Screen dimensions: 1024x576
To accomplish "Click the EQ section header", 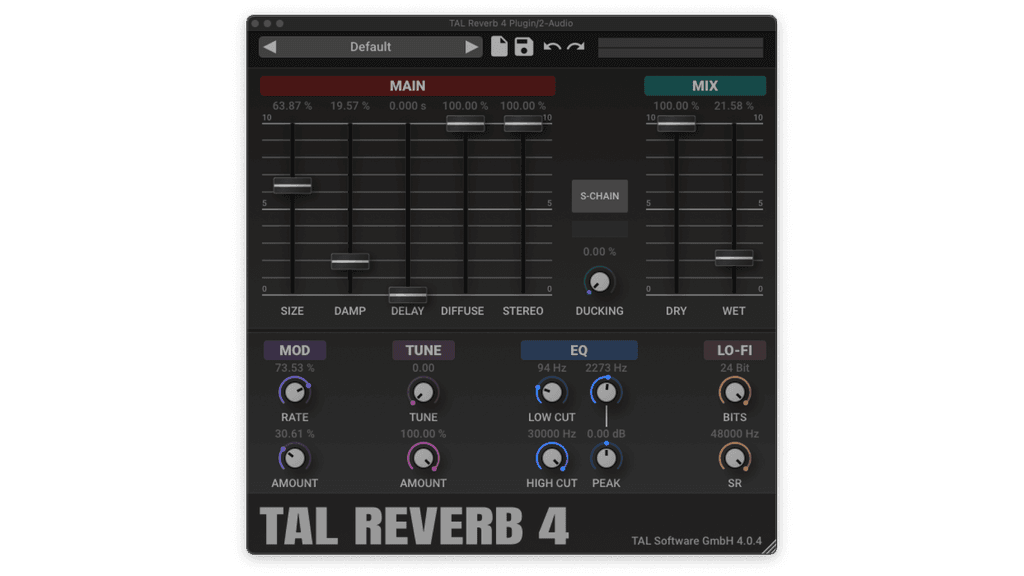I will [x=579, y=350].
